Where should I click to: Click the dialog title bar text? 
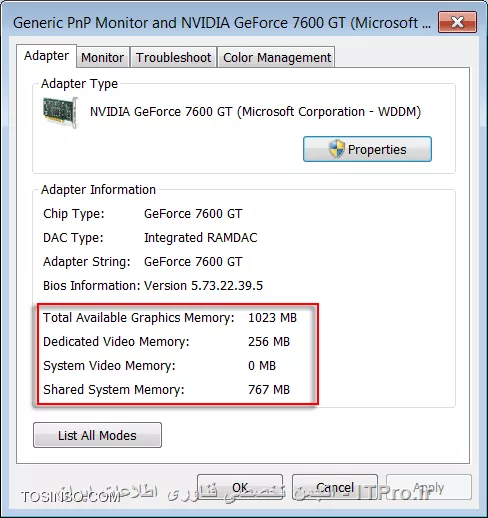[222, 23]
